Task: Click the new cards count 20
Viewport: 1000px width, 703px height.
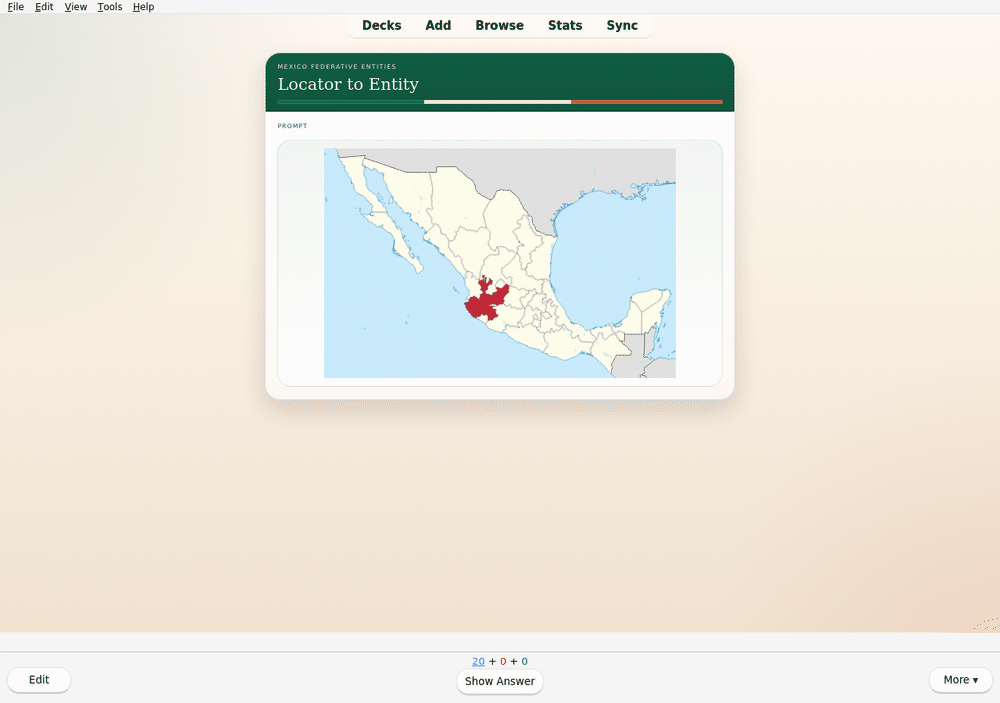Action: 478,662
